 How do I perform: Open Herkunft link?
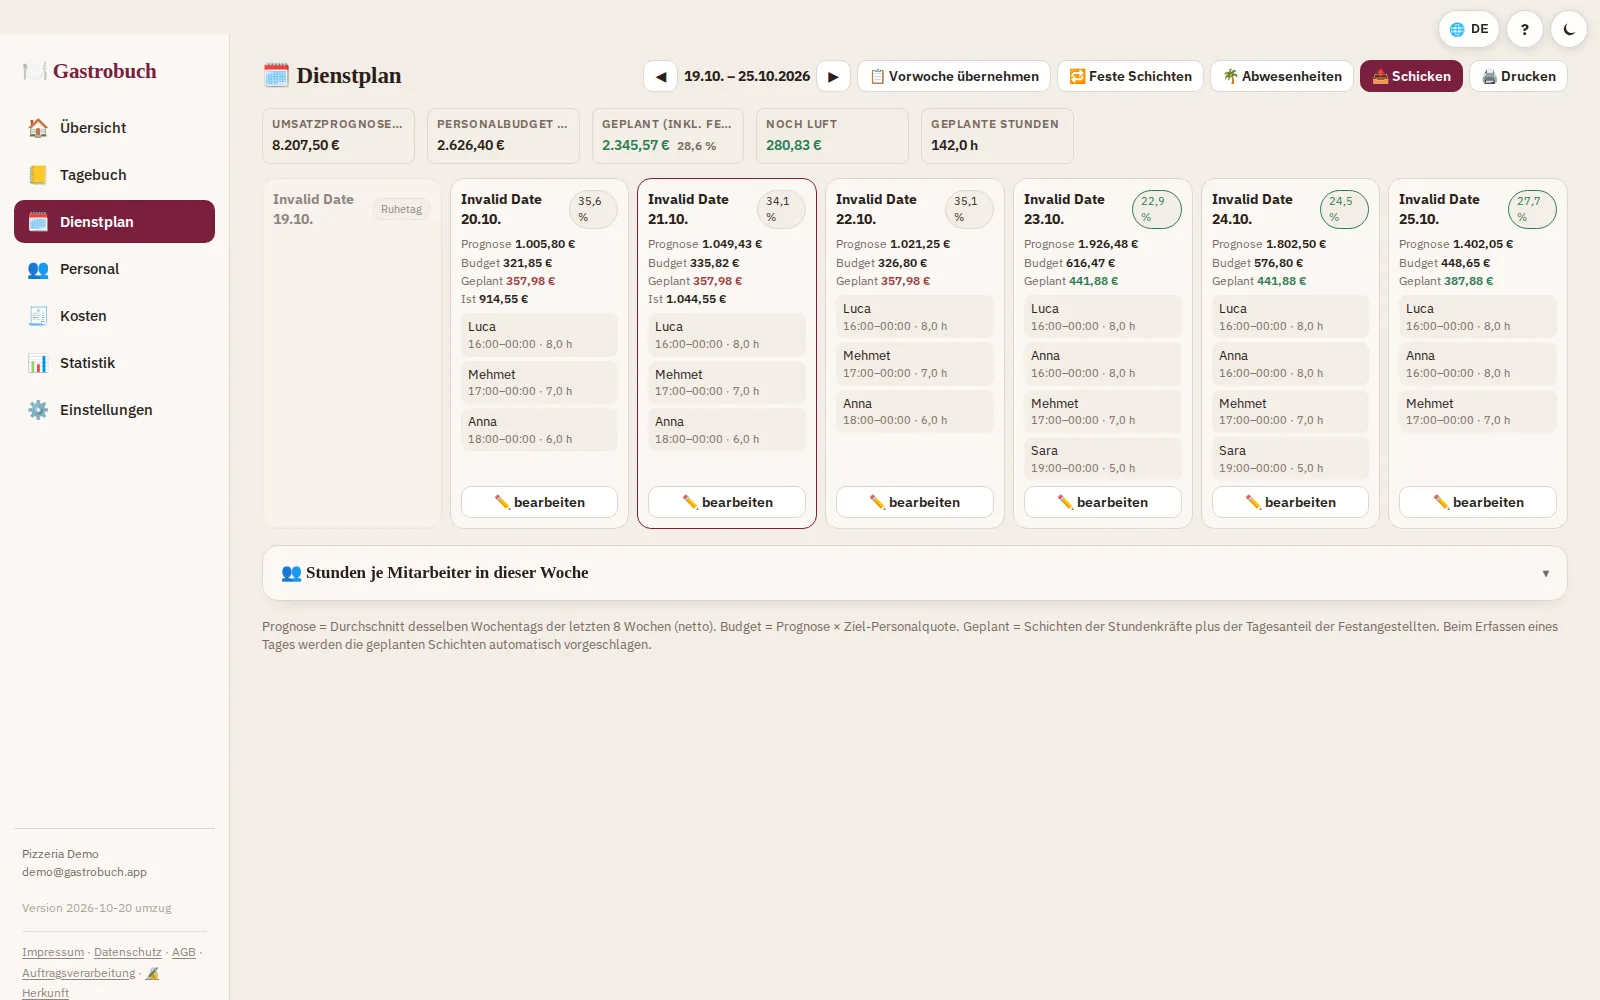tap(46, 993)
